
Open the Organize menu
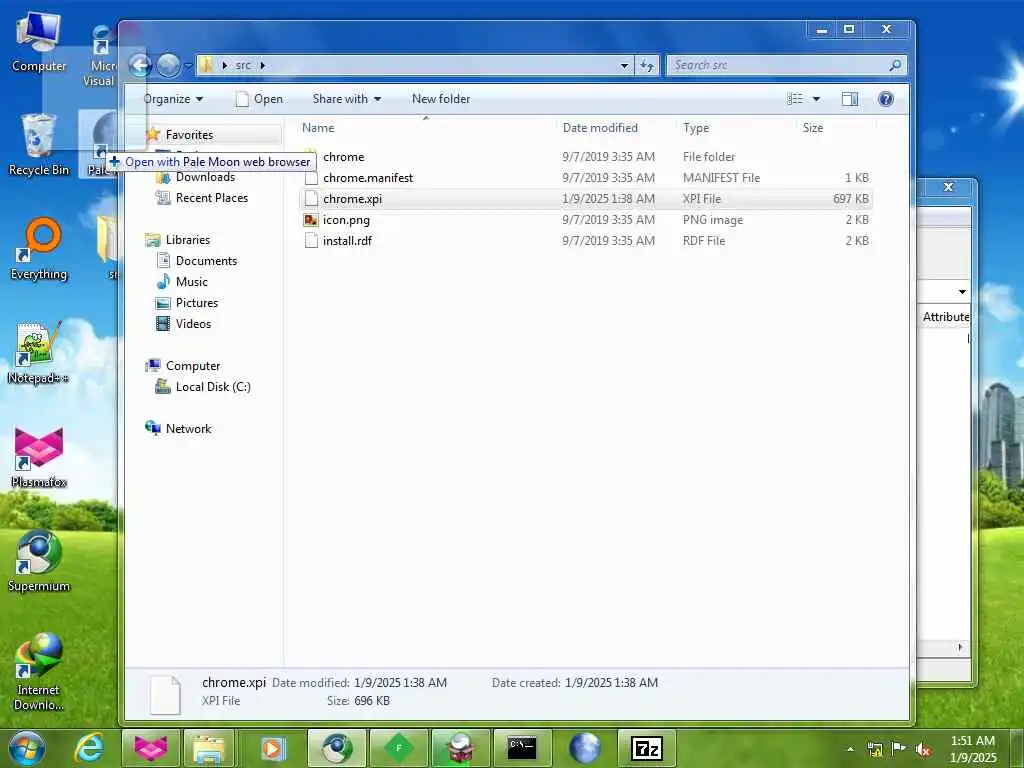tap(173, 99)
